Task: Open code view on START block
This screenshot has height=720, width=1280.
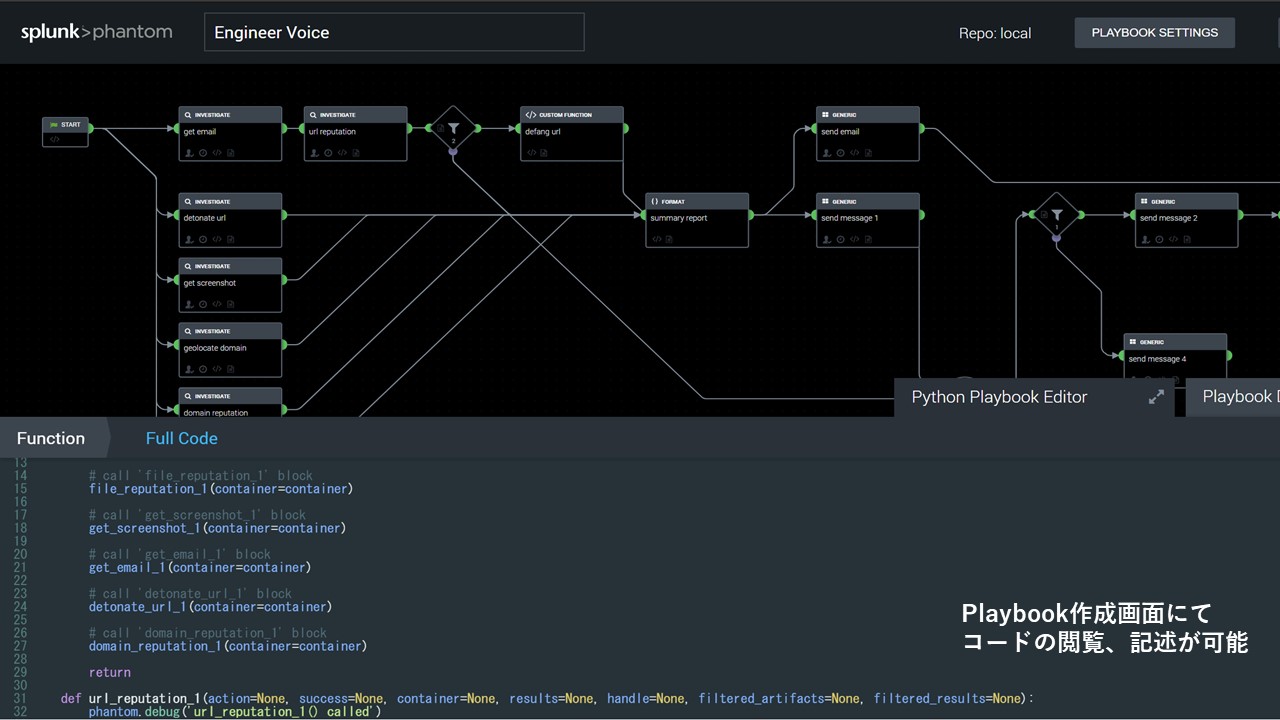Action: tap(55, 139)
